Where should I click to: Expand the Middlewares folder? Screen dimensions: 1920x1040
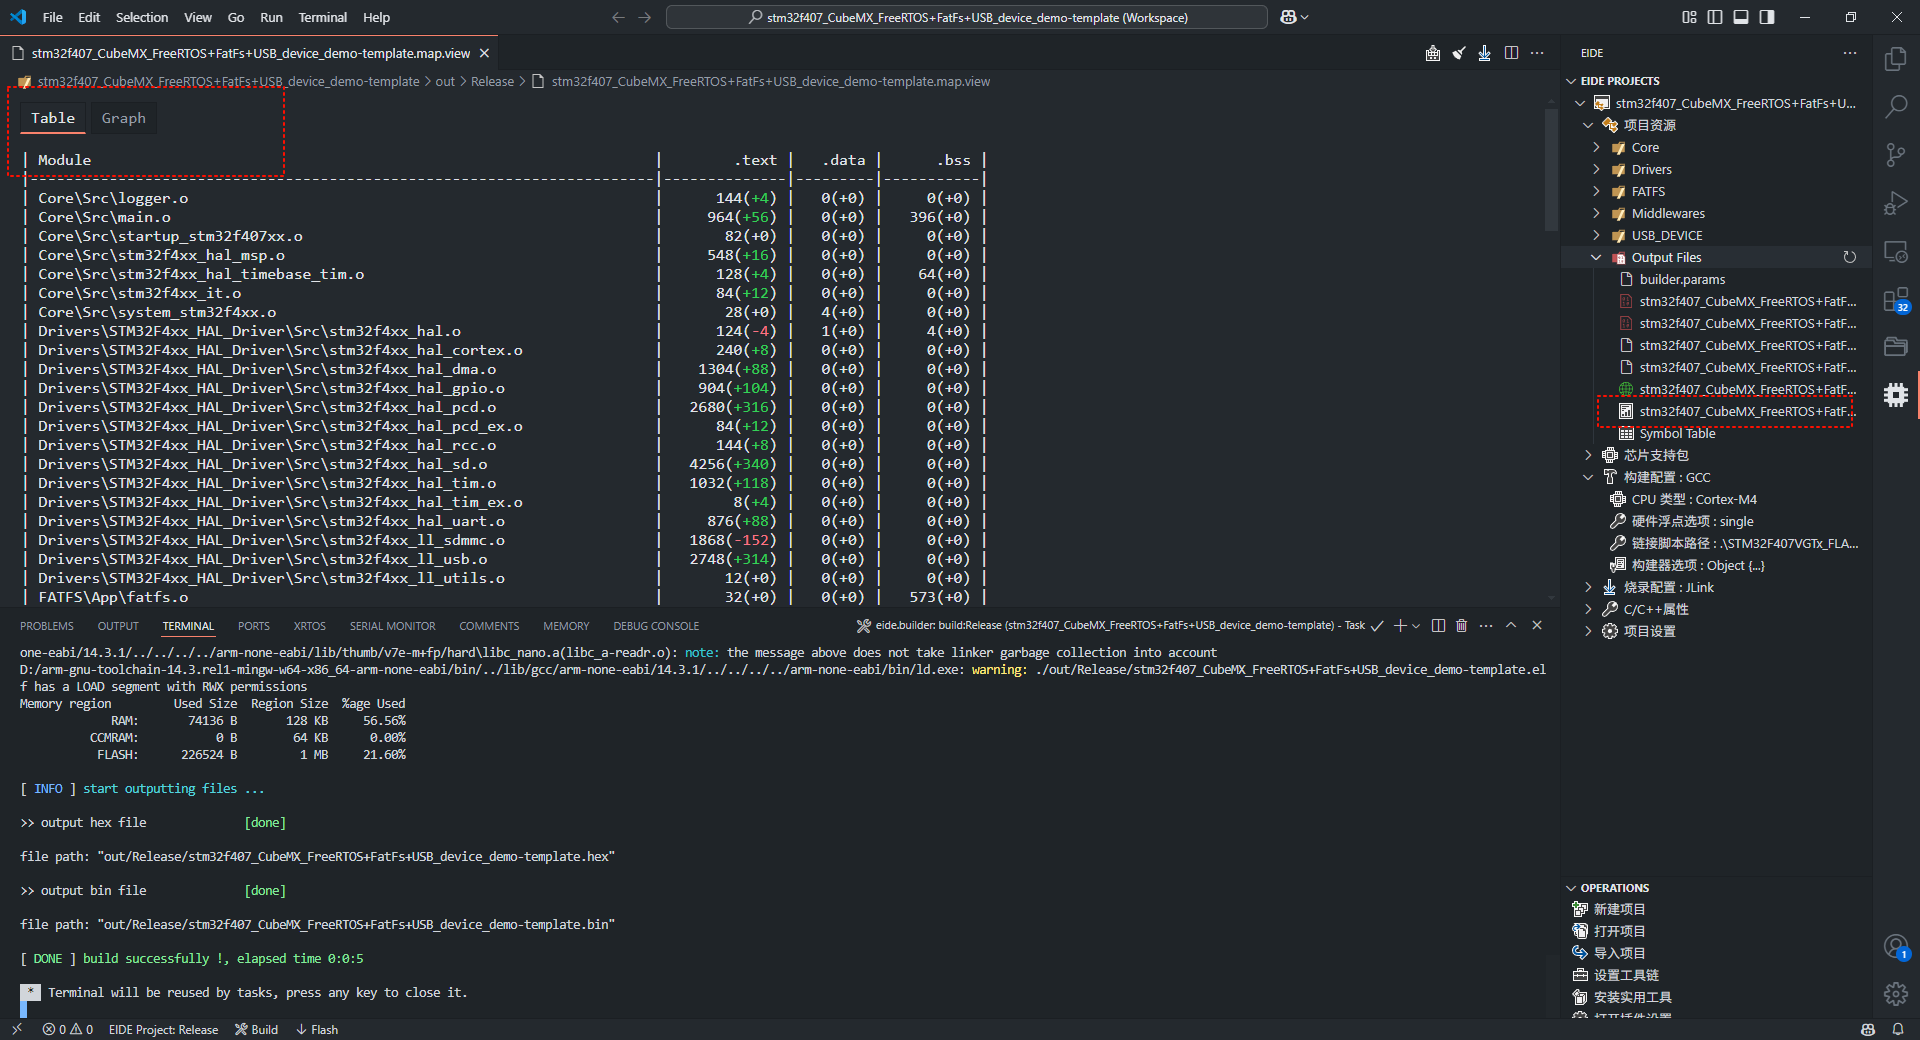pyautogui.click(x=1596, y=213)
